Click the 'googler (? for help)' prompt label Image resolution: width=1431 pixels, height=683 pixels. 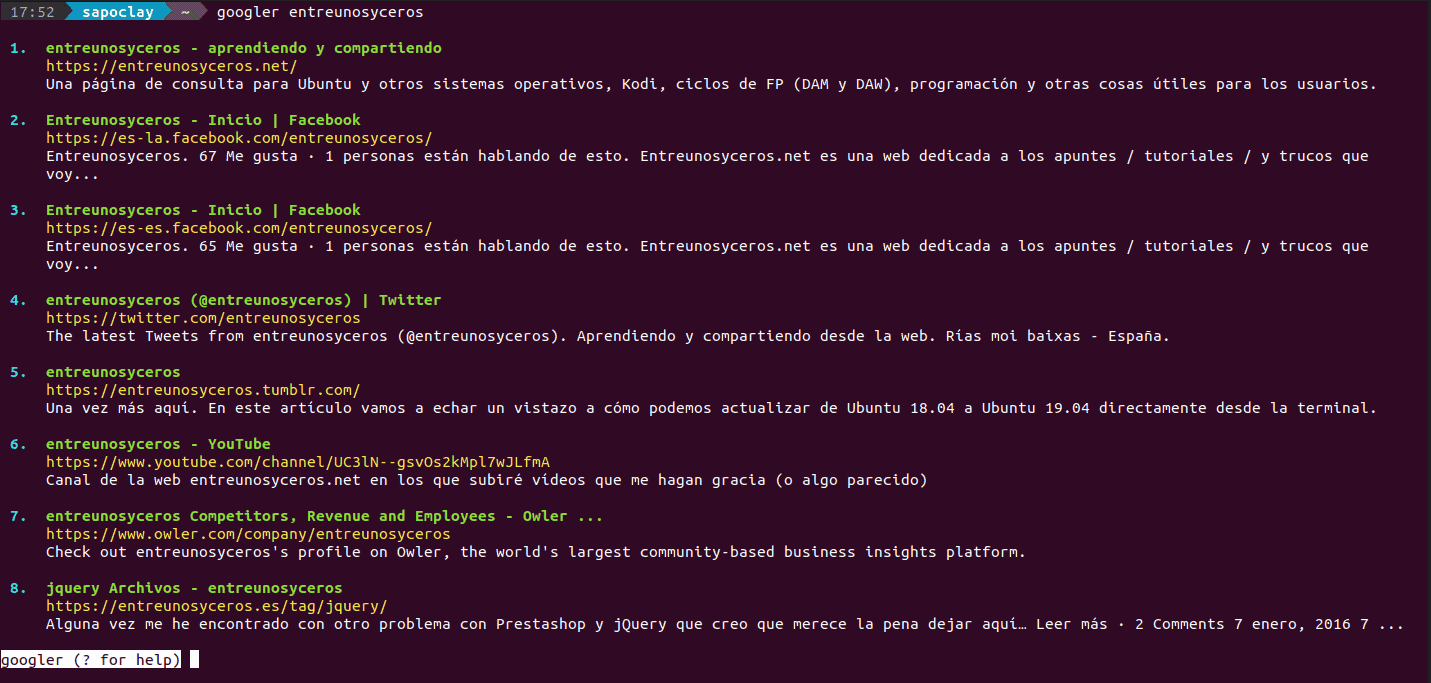tap(91, 660)
